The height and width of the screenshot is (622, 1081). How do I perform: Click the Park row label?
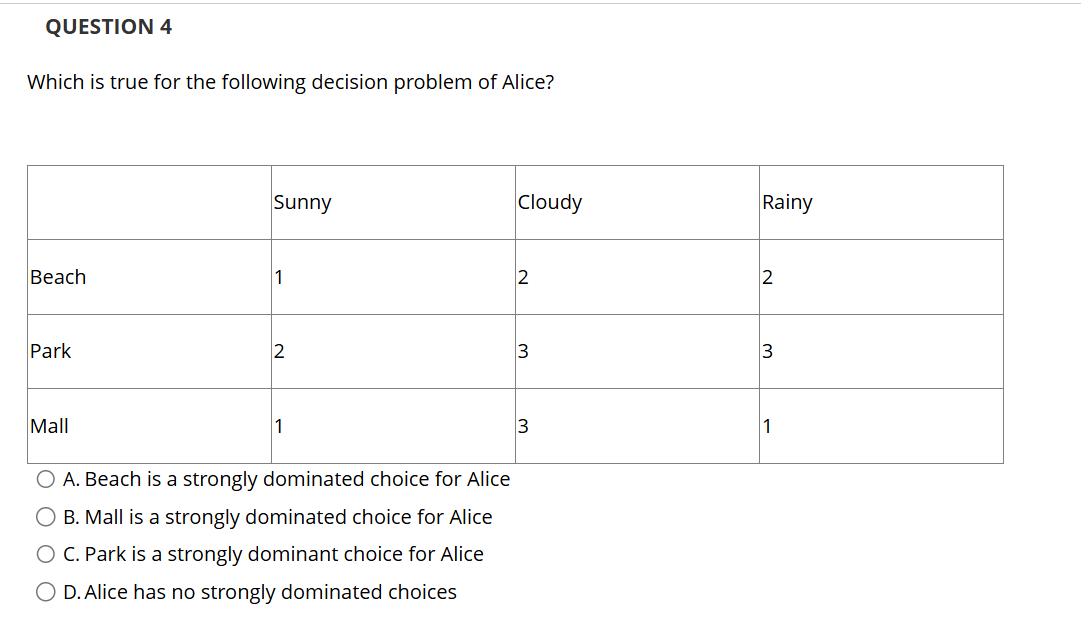pyautogui.click(x=50, y=352)
